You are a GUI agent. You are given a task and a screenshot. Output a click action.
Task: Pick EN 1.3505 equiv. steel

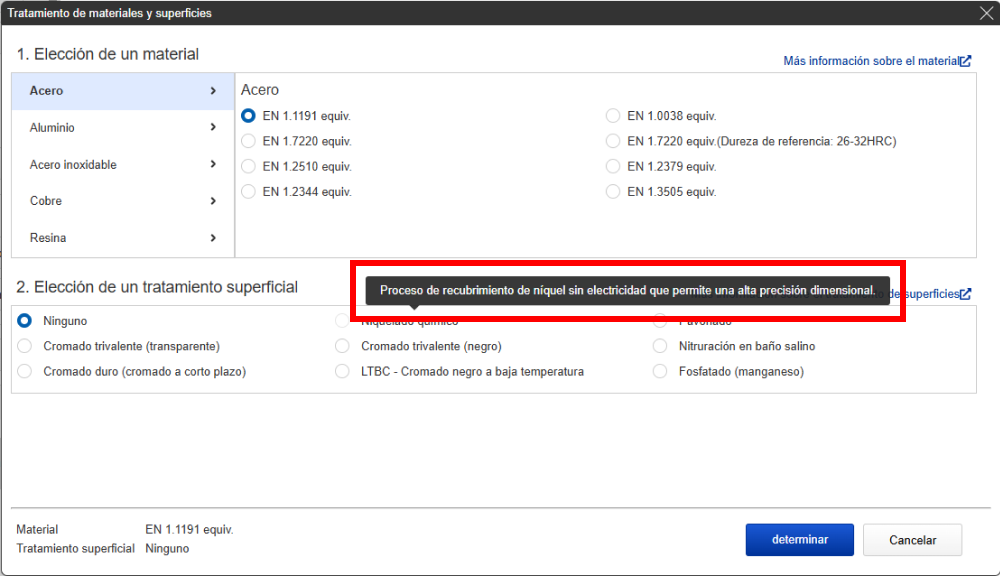pos(614,192)
